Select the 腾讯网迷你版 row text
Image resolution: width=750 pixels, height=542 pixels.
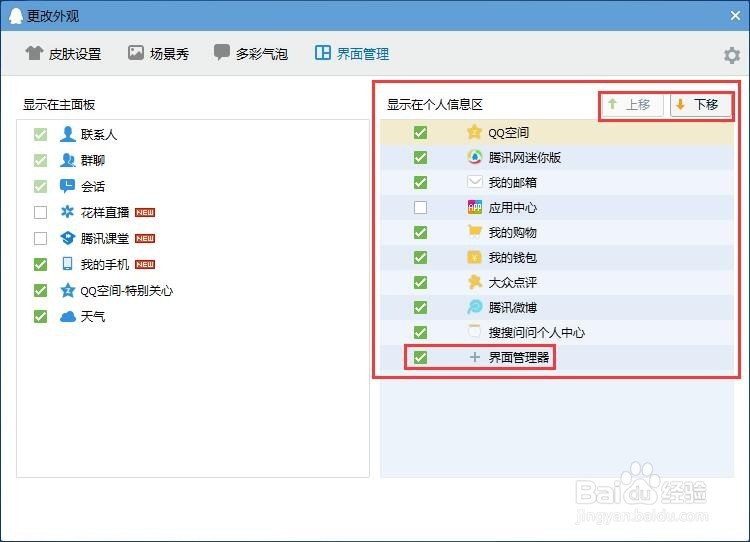click(x=525, y=157)
